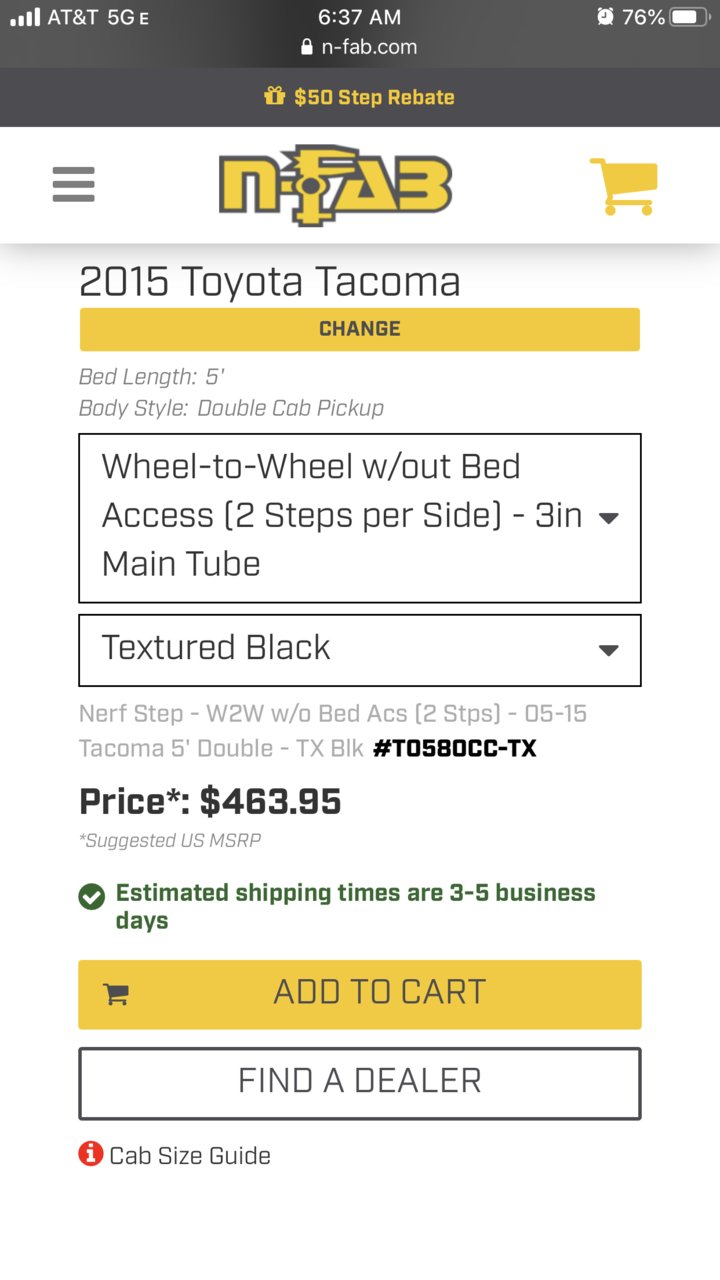This screenshot has width=720, height=1280.
Task: Tap the gift icon beside Step Rebate
Action: (274, 97)
